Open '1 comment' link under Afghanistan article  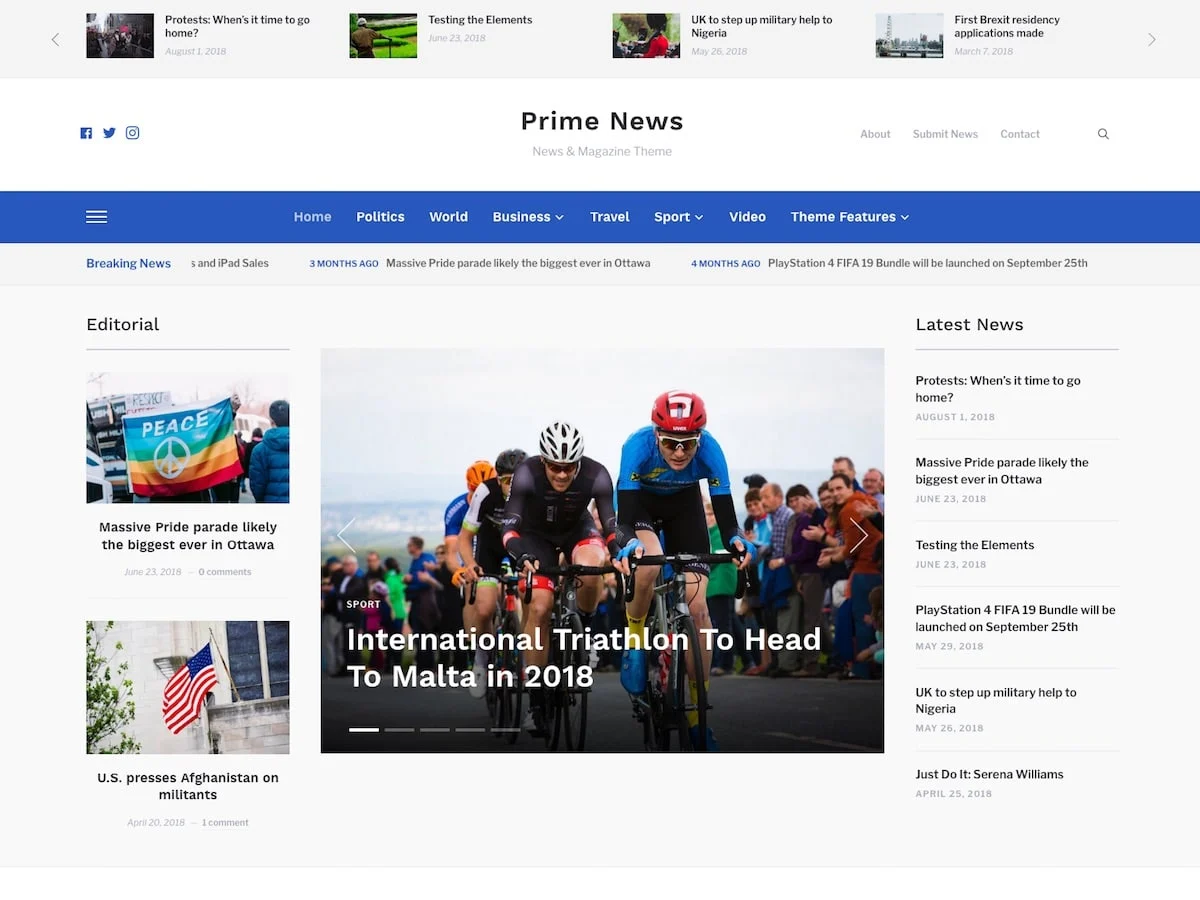(225, 823)
